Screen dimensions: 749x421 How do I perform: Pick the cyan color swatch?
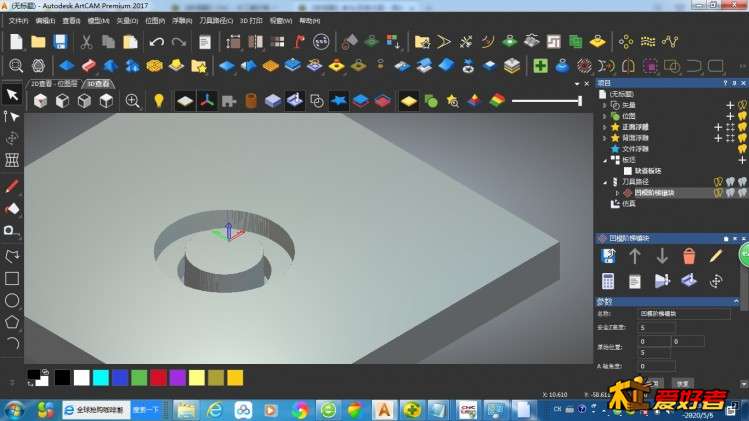(101, 378)
